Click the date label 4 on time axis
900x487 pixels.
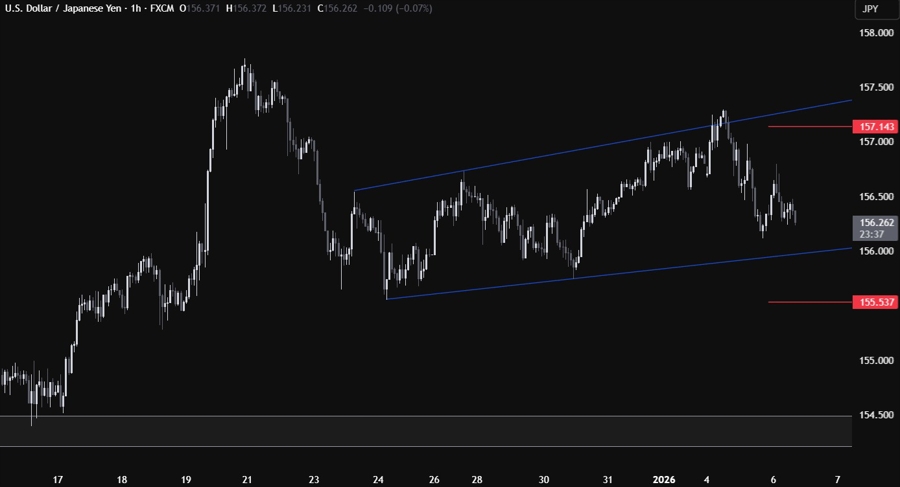click(x=707, y=480)
